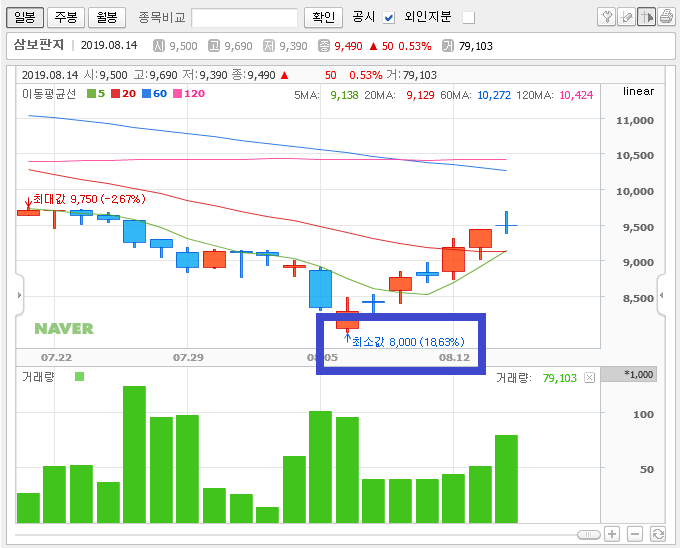Screen dimensions: 680x548
Task: Click the 8,500 price axis label
Action: point(638,298)
